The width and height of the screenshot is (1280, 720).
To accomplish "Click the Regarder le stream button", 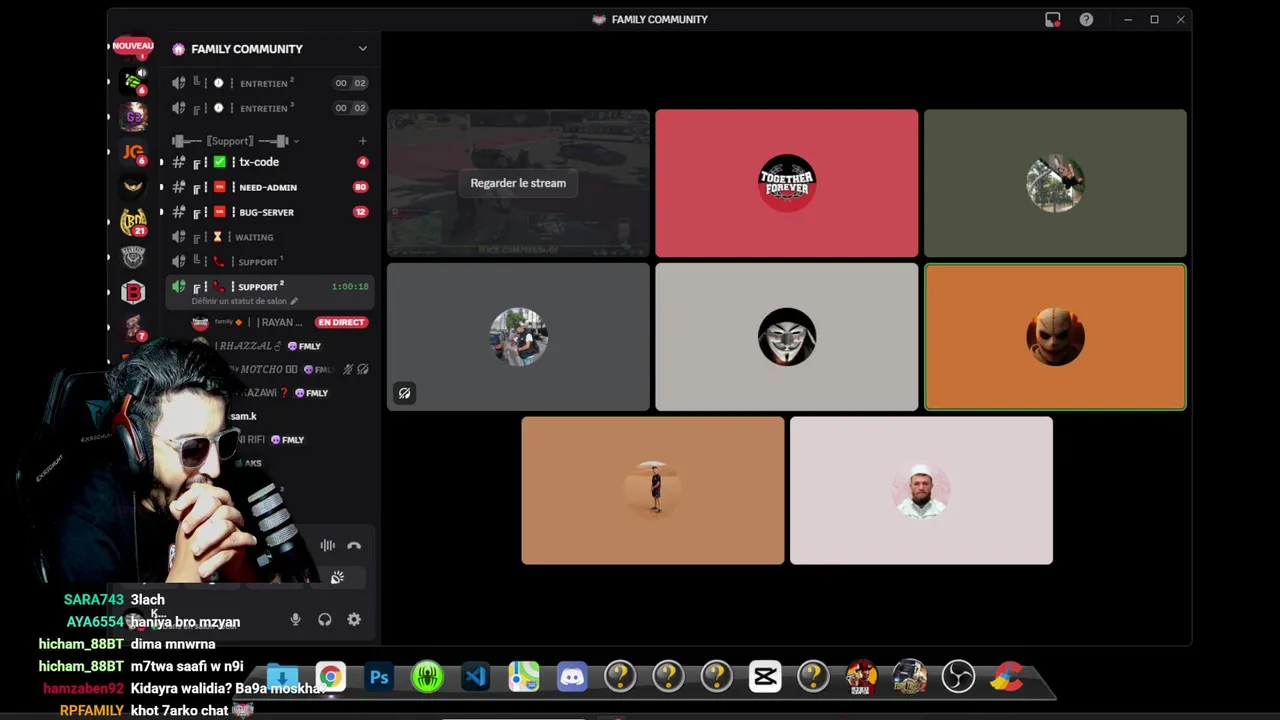I will coord(518,183).
